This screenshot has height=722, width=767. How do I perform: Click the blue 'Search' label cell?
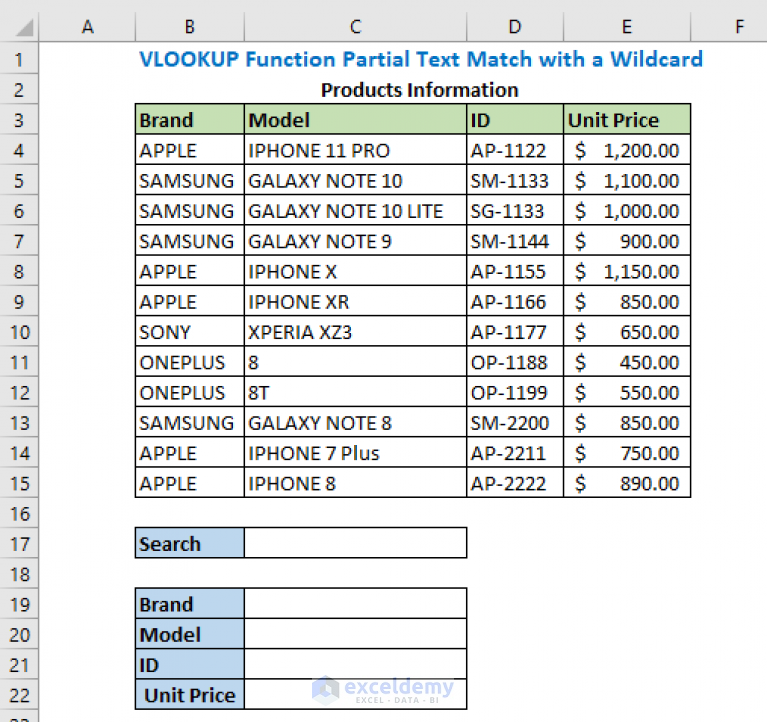coord(190,543)
